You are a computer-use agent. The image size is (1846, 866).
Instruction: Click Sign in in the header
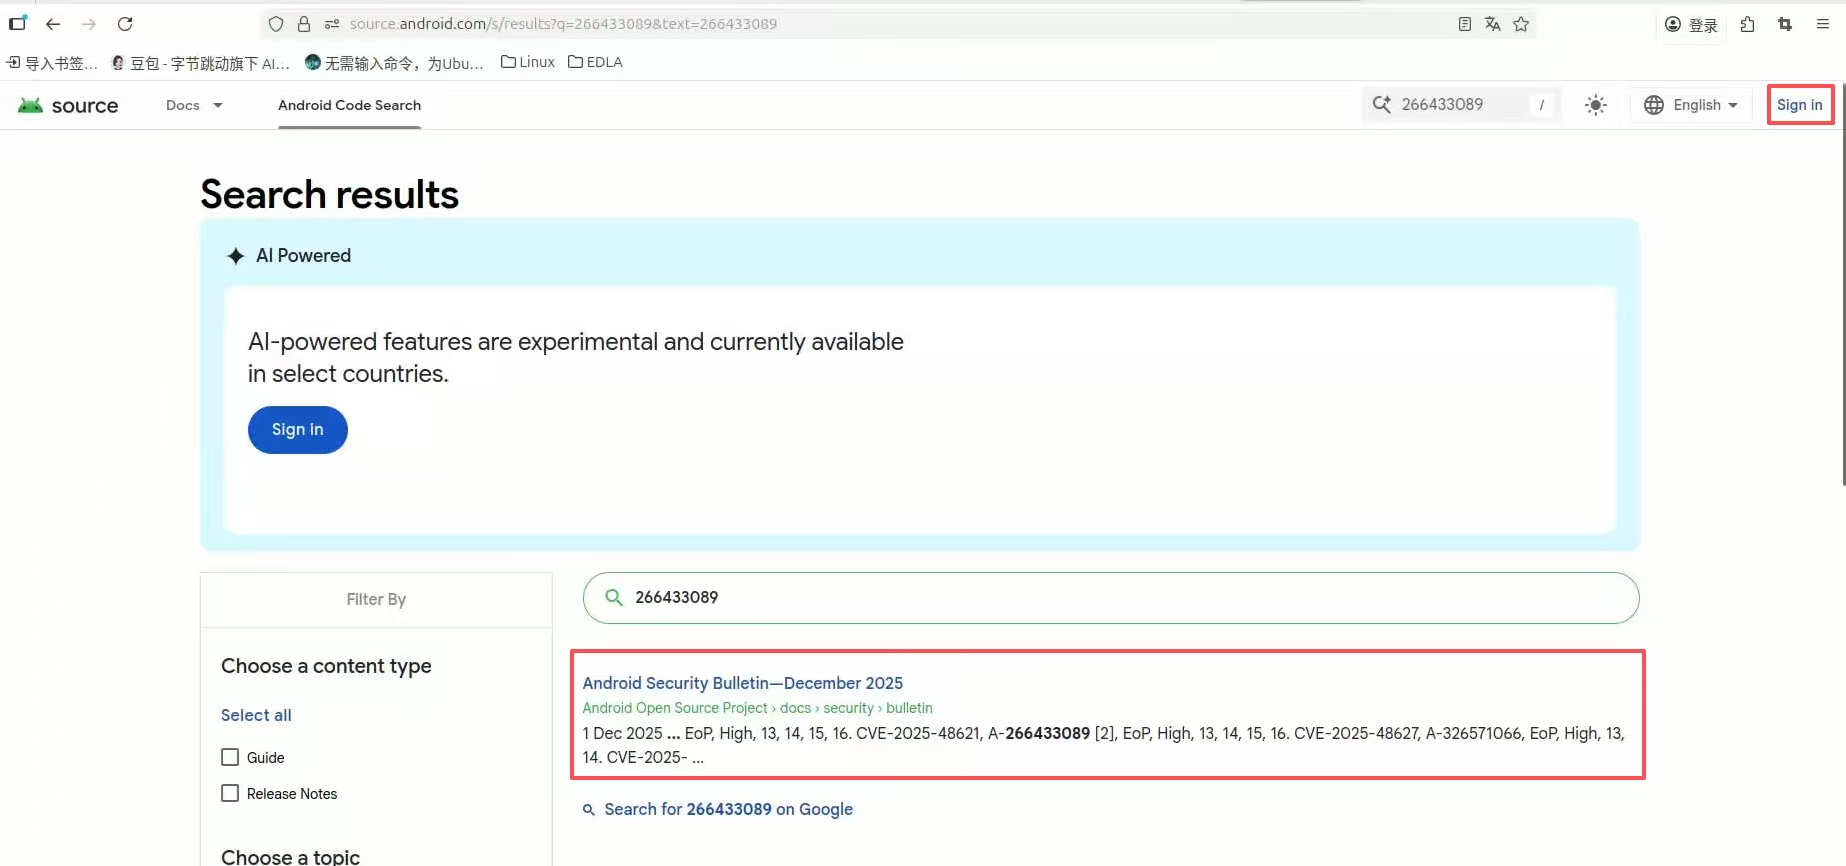(1800, 105)
